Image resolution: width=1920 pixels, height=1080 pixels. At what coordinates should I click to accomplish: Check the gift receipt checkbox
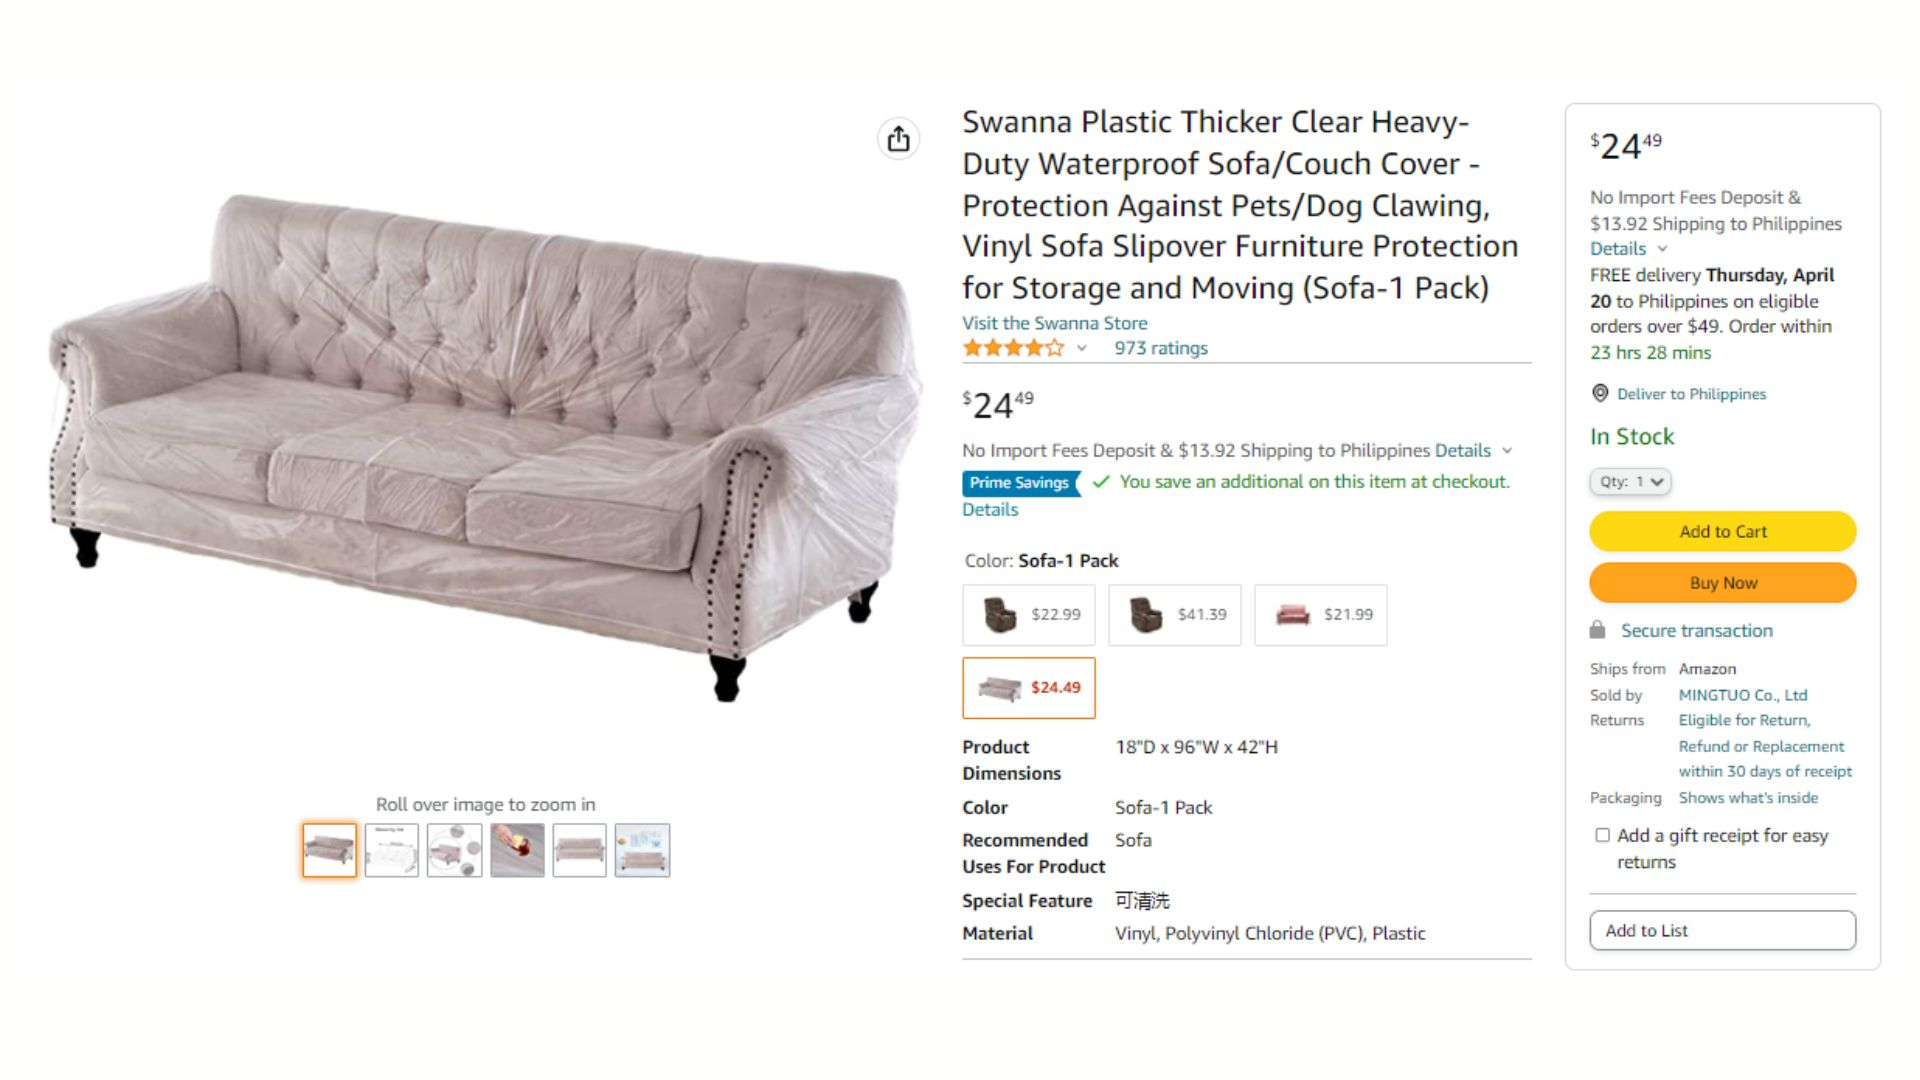click(x=1602, y=835)
